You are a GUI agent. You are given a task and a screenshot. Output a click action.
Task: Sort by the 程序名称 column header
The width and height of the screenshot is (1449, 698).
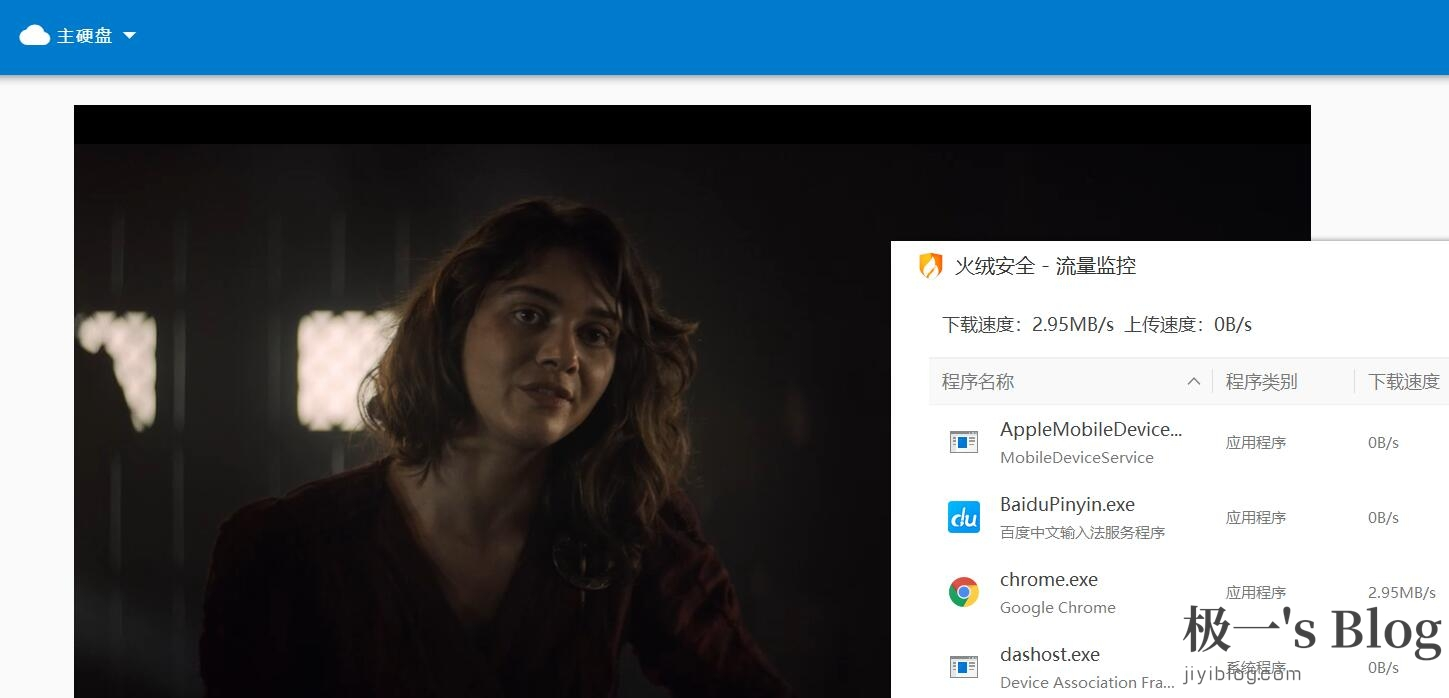pos(978,382)
